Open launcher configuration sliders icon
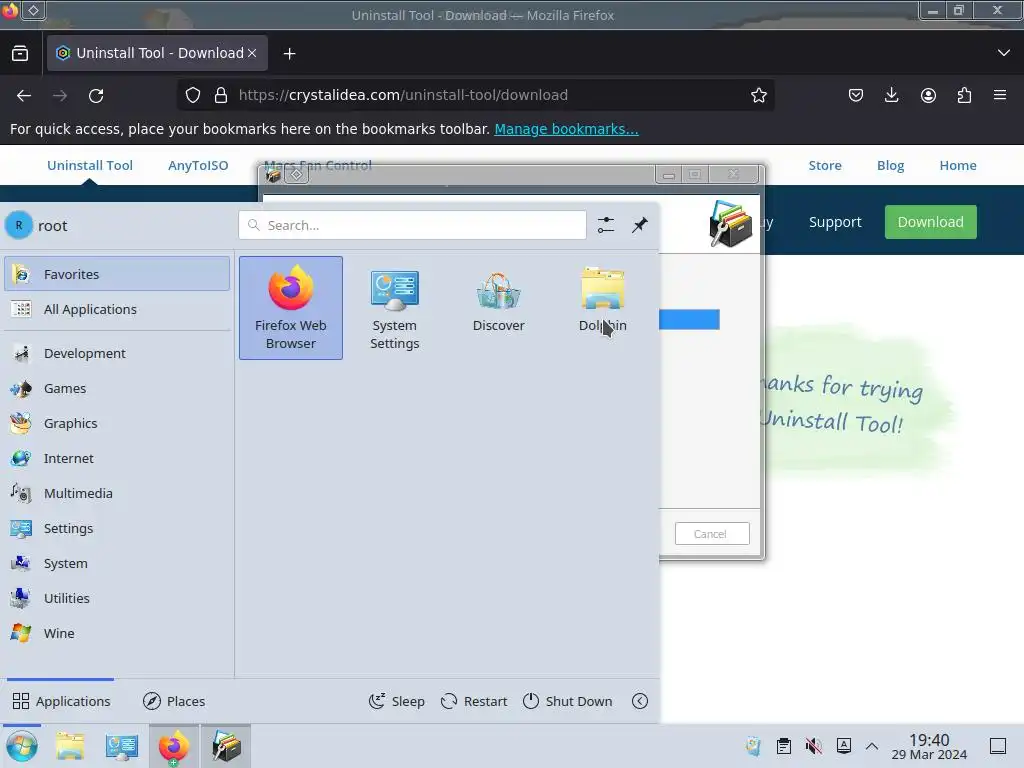1024x768 pixels. (x=606, y=225)
